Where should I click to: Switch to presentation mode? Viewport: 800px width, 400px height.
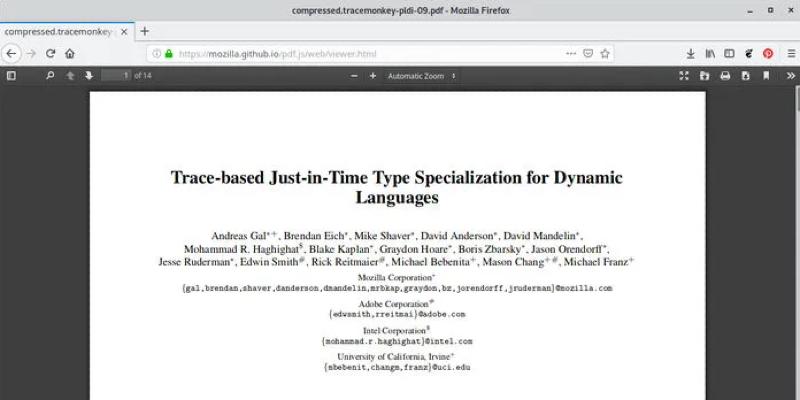tap(684, 75)
